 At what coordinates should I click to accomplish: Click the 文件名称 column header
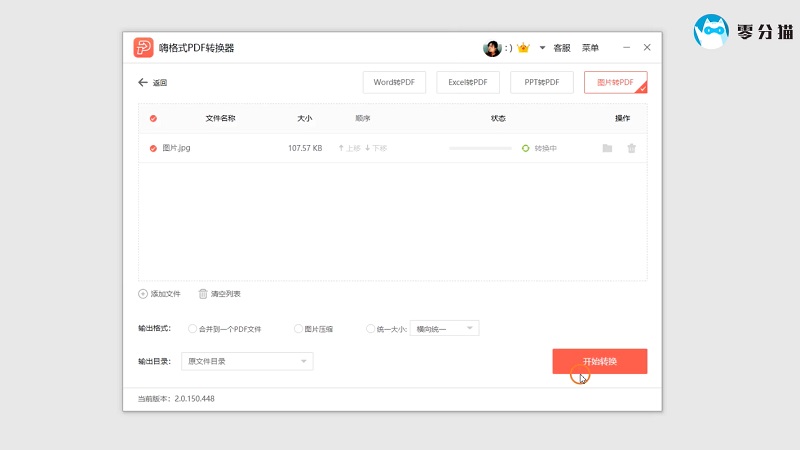(x=220, y=118)
